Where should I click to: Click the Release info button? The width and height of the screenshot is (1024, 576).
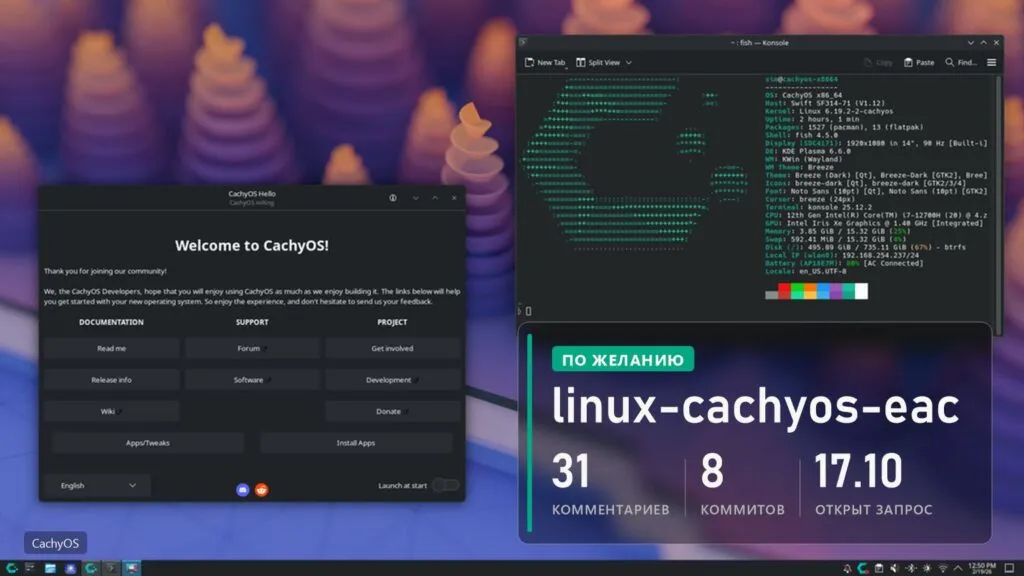[112, 380]
